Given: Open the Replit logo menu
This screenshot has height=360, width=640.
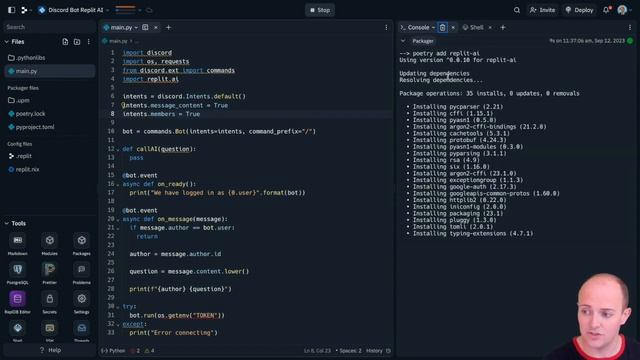Looking at the screenshot, I should tap(25, 10).
